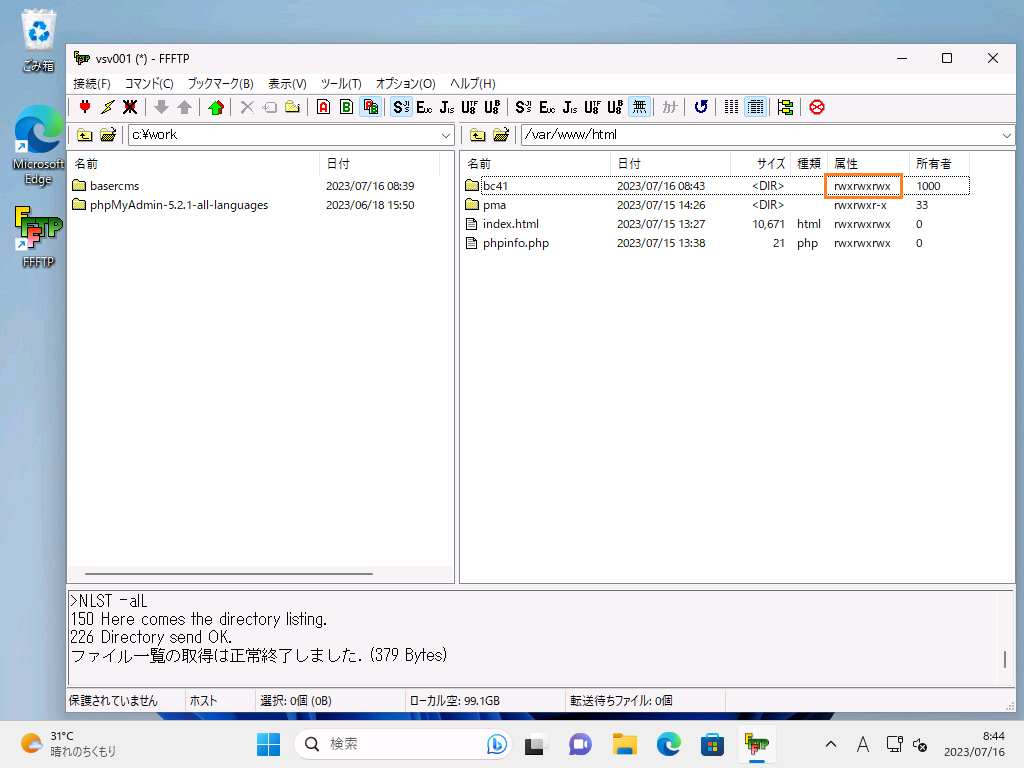Click the Disconnect icon in toolbar
This screenshot has width=1024, height=768.
[x=130, y=107]
